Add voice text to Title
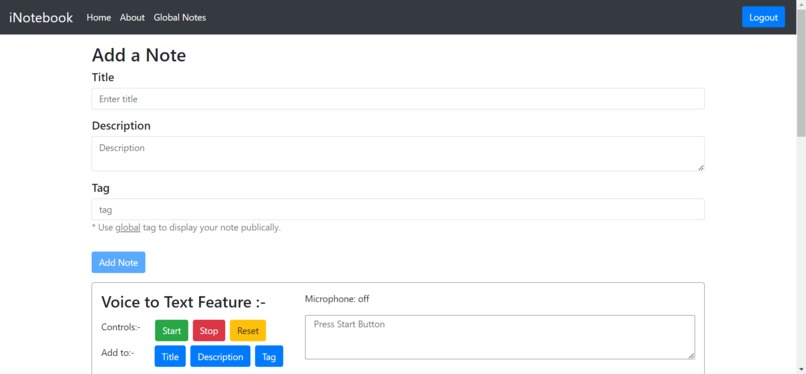This screenshot has height=374, width=806. (x=170, y=356)
